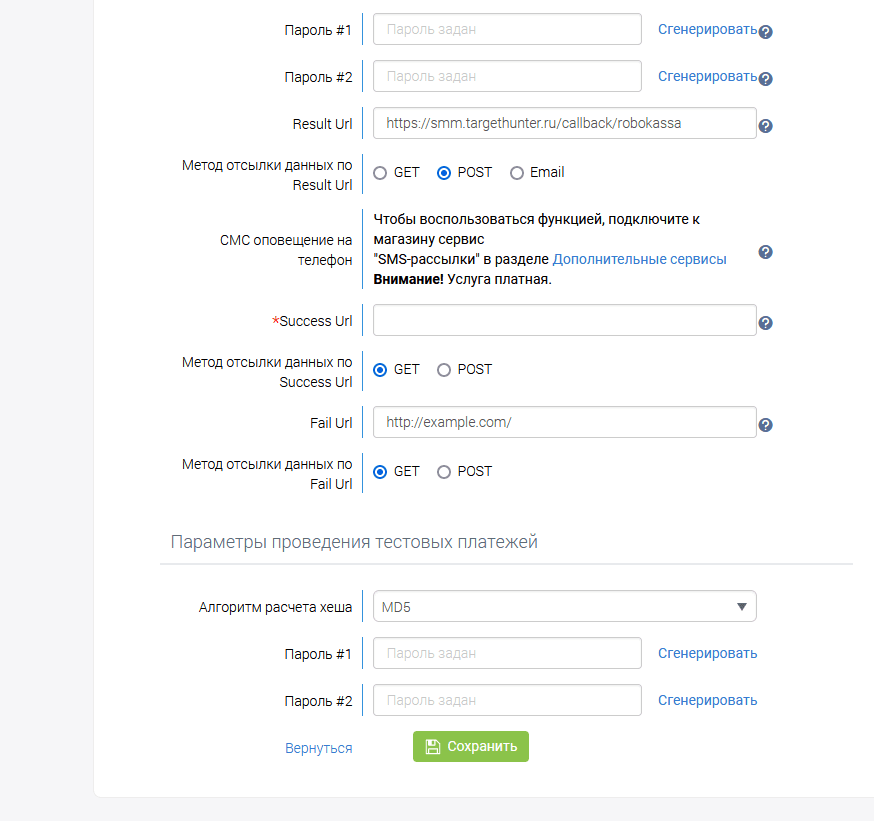The image size is (874, 821).
Task: Open help tooltip for Fail Url
Action: tap(766, 425)
